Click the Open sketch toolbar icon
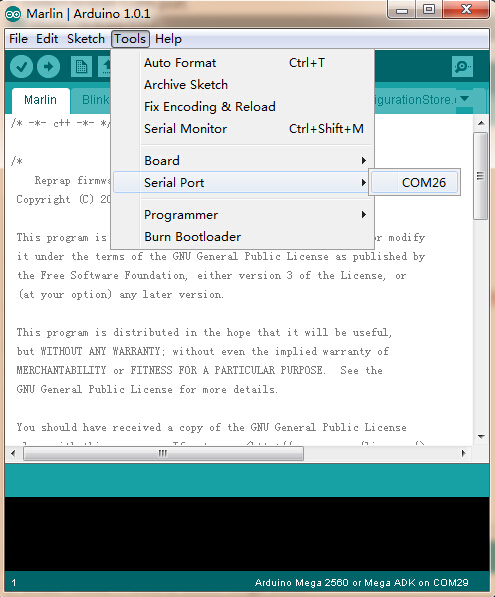 click(x=104, y=67)
